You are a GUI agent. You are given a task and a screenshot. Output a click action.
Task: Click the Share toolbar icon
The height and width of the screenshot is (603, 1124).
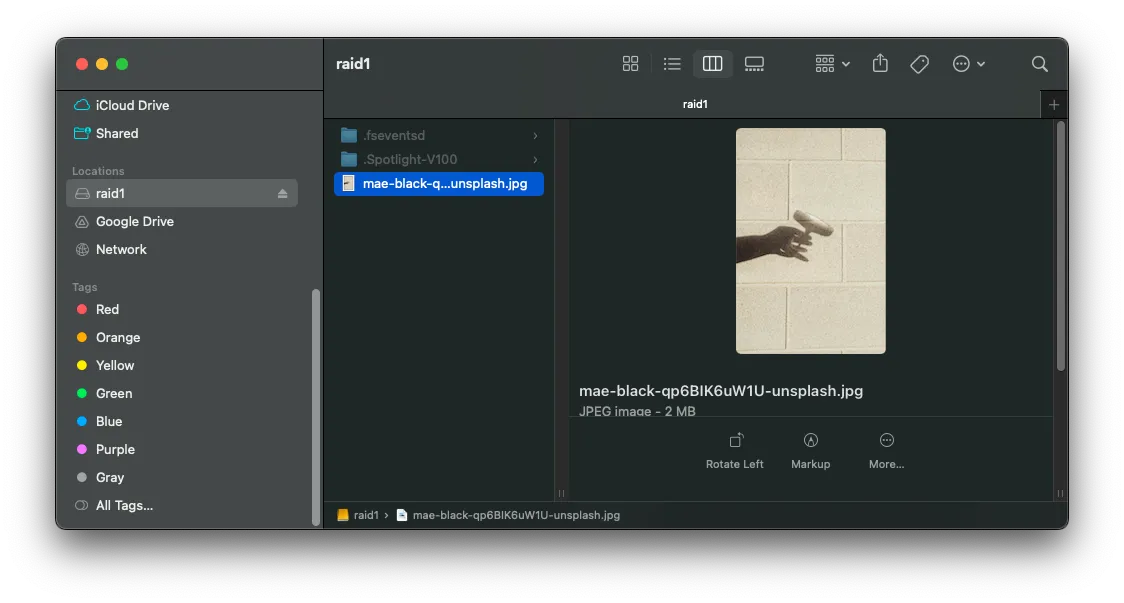pos(880,64)
